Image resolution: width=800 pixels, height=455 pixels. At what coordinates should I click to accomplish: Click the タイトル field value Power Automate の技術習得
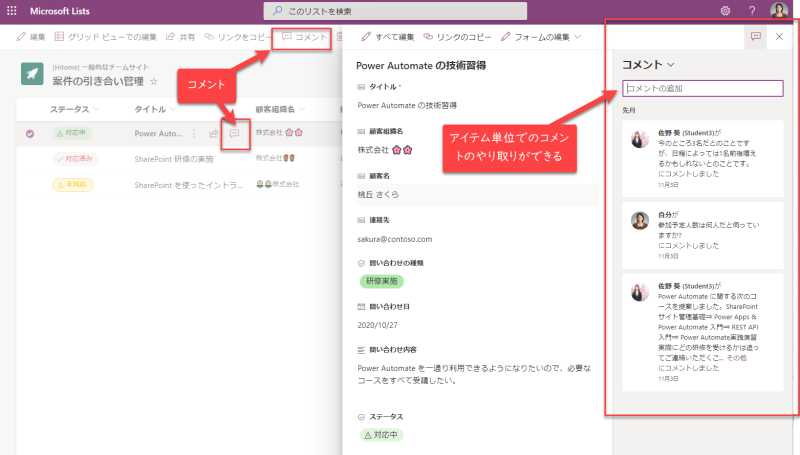407,106
